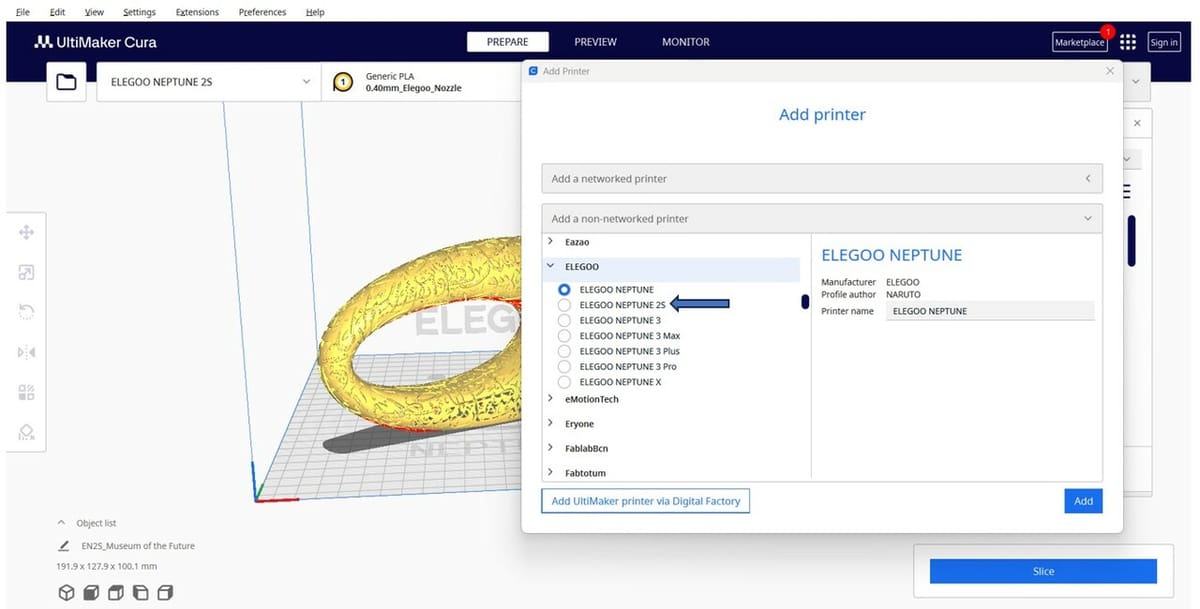Select ELEGOO NEPTUNE 3 Pro radio button
The image size is (1200, 609).
tap(564, 367)
